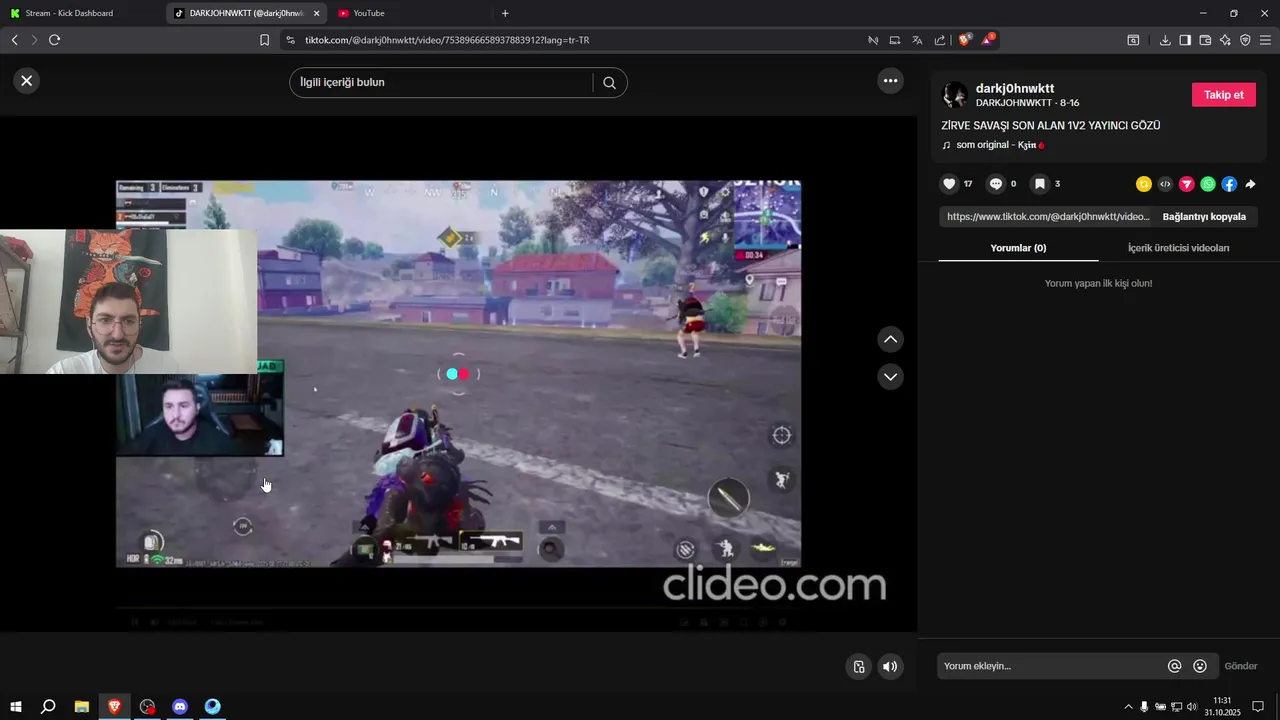Screen dimensions: 1280x720
Task: Open emoji picker in comment box
Action: click(x=1200, y=666)
